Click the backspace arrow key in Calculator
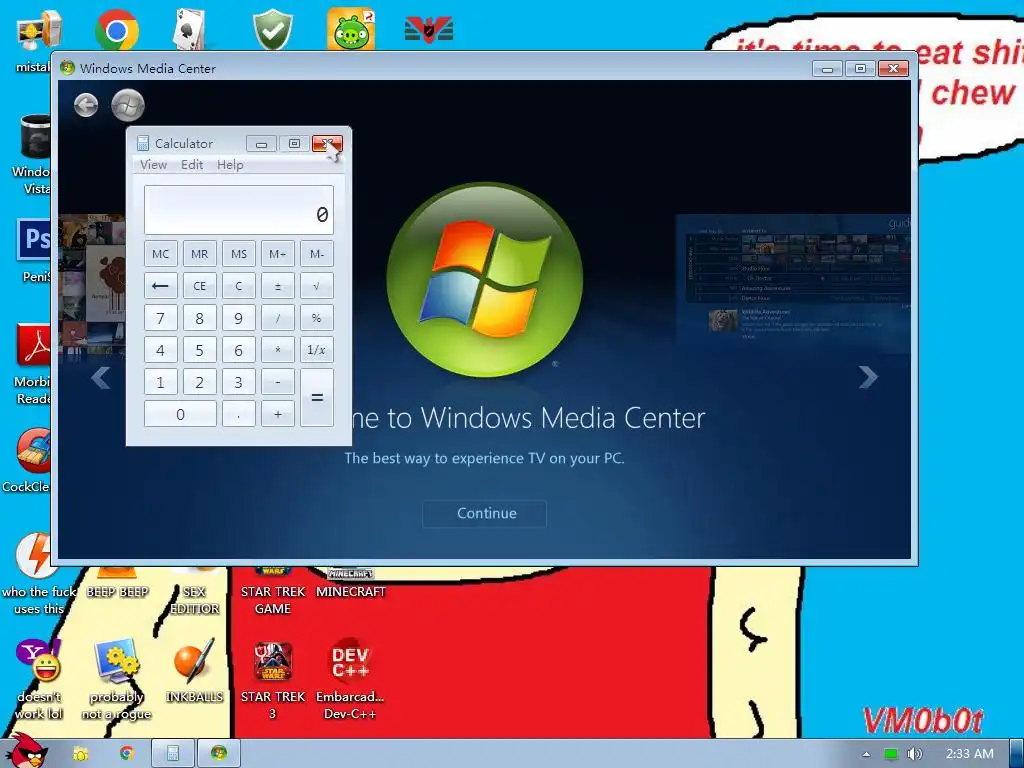Screen dimensions: 1024x768 (161, 286)
